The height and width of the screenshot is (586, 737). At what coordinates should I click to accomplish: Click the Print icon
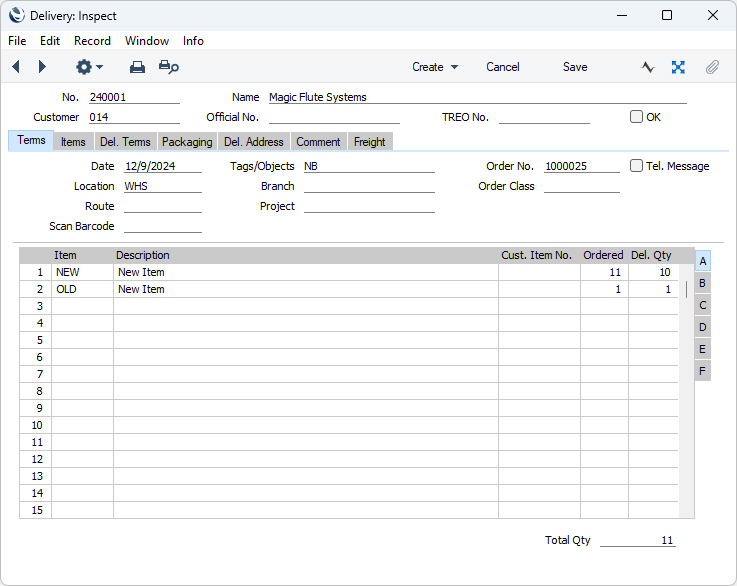pos(137,67)
